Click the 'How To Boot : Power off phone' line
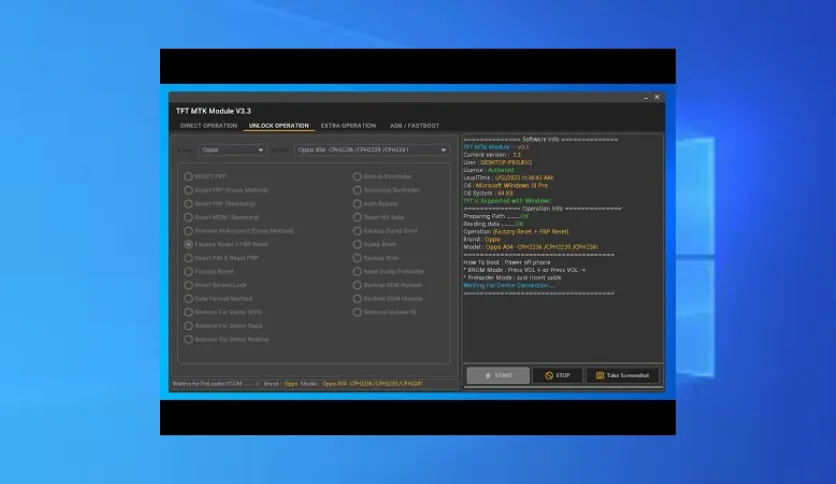Screen dimensions: 836x484 (x=507, y=262)
